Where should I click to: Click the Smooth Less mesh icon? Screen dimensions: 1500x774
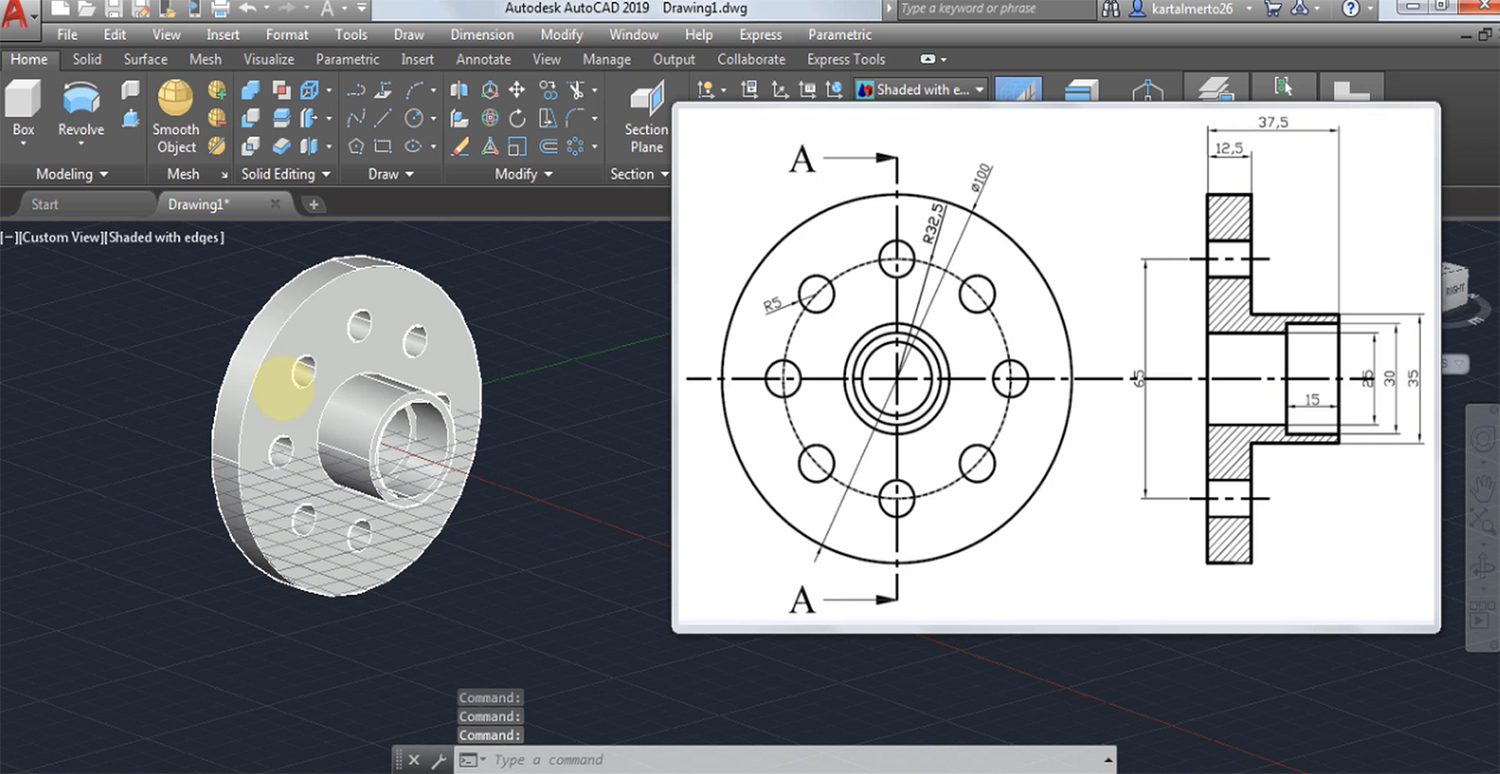(217, 118)
